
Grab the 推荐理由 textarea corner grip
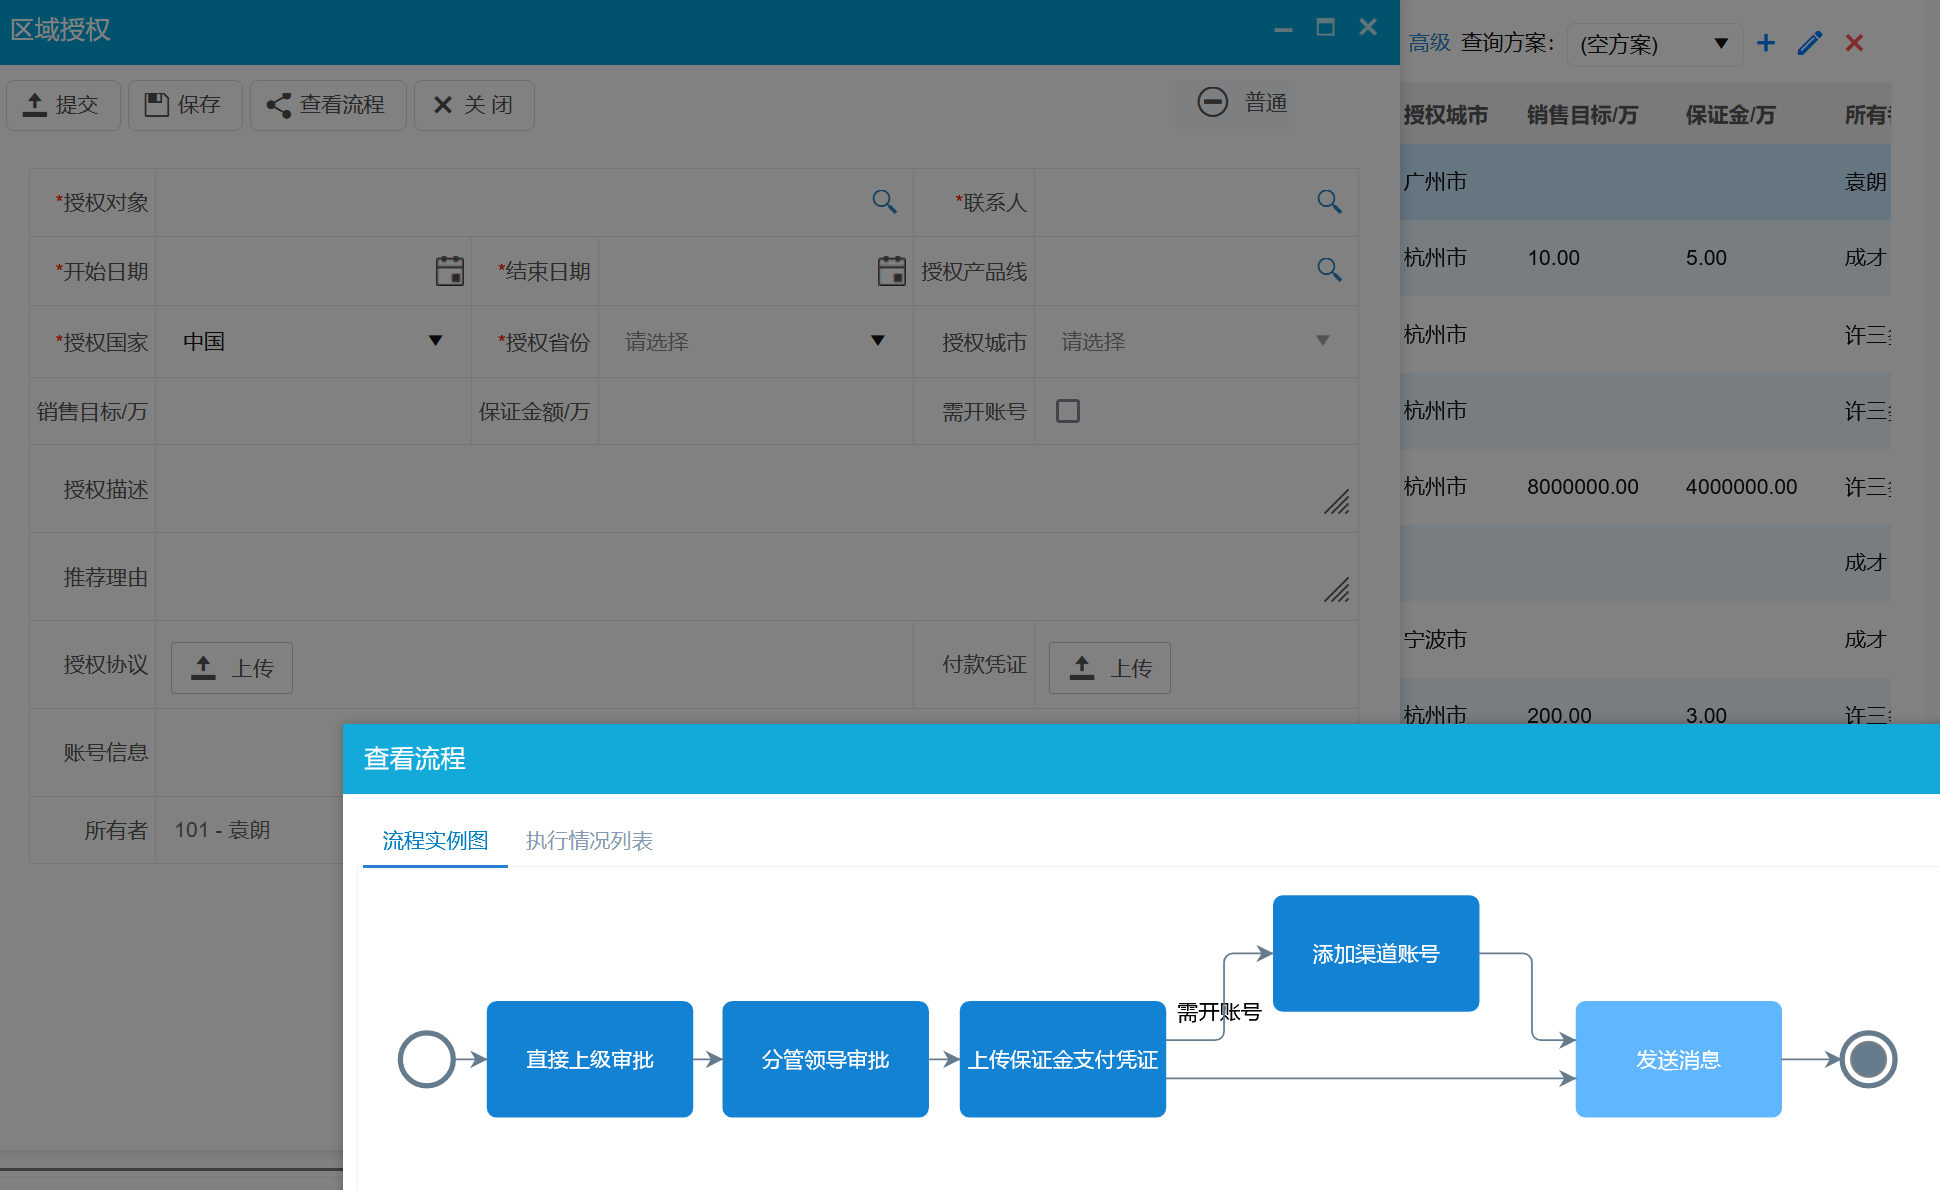tap(1337, 590)
